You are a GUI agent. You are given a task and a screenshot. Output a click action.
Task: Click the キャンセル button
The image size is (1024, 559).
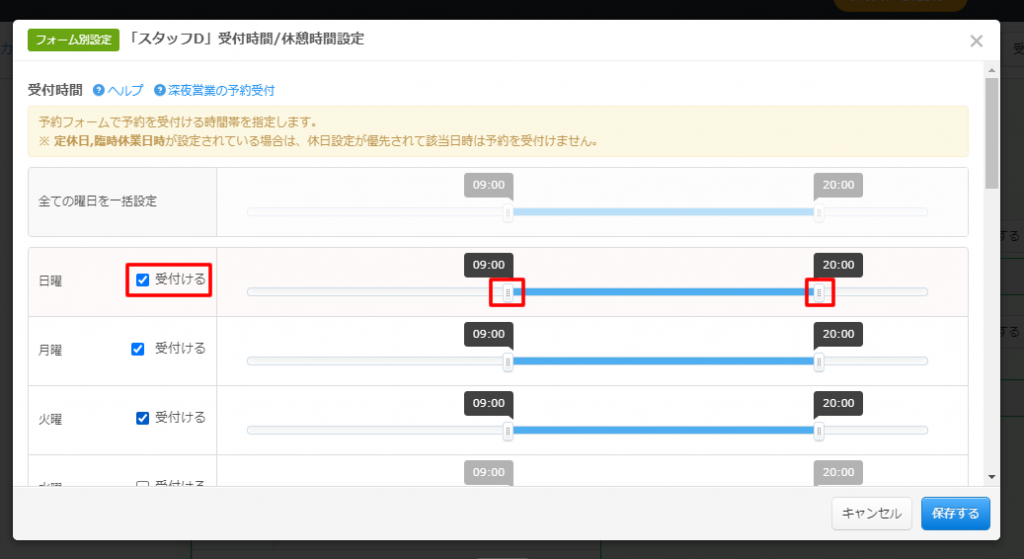click(x=871, y=513)
